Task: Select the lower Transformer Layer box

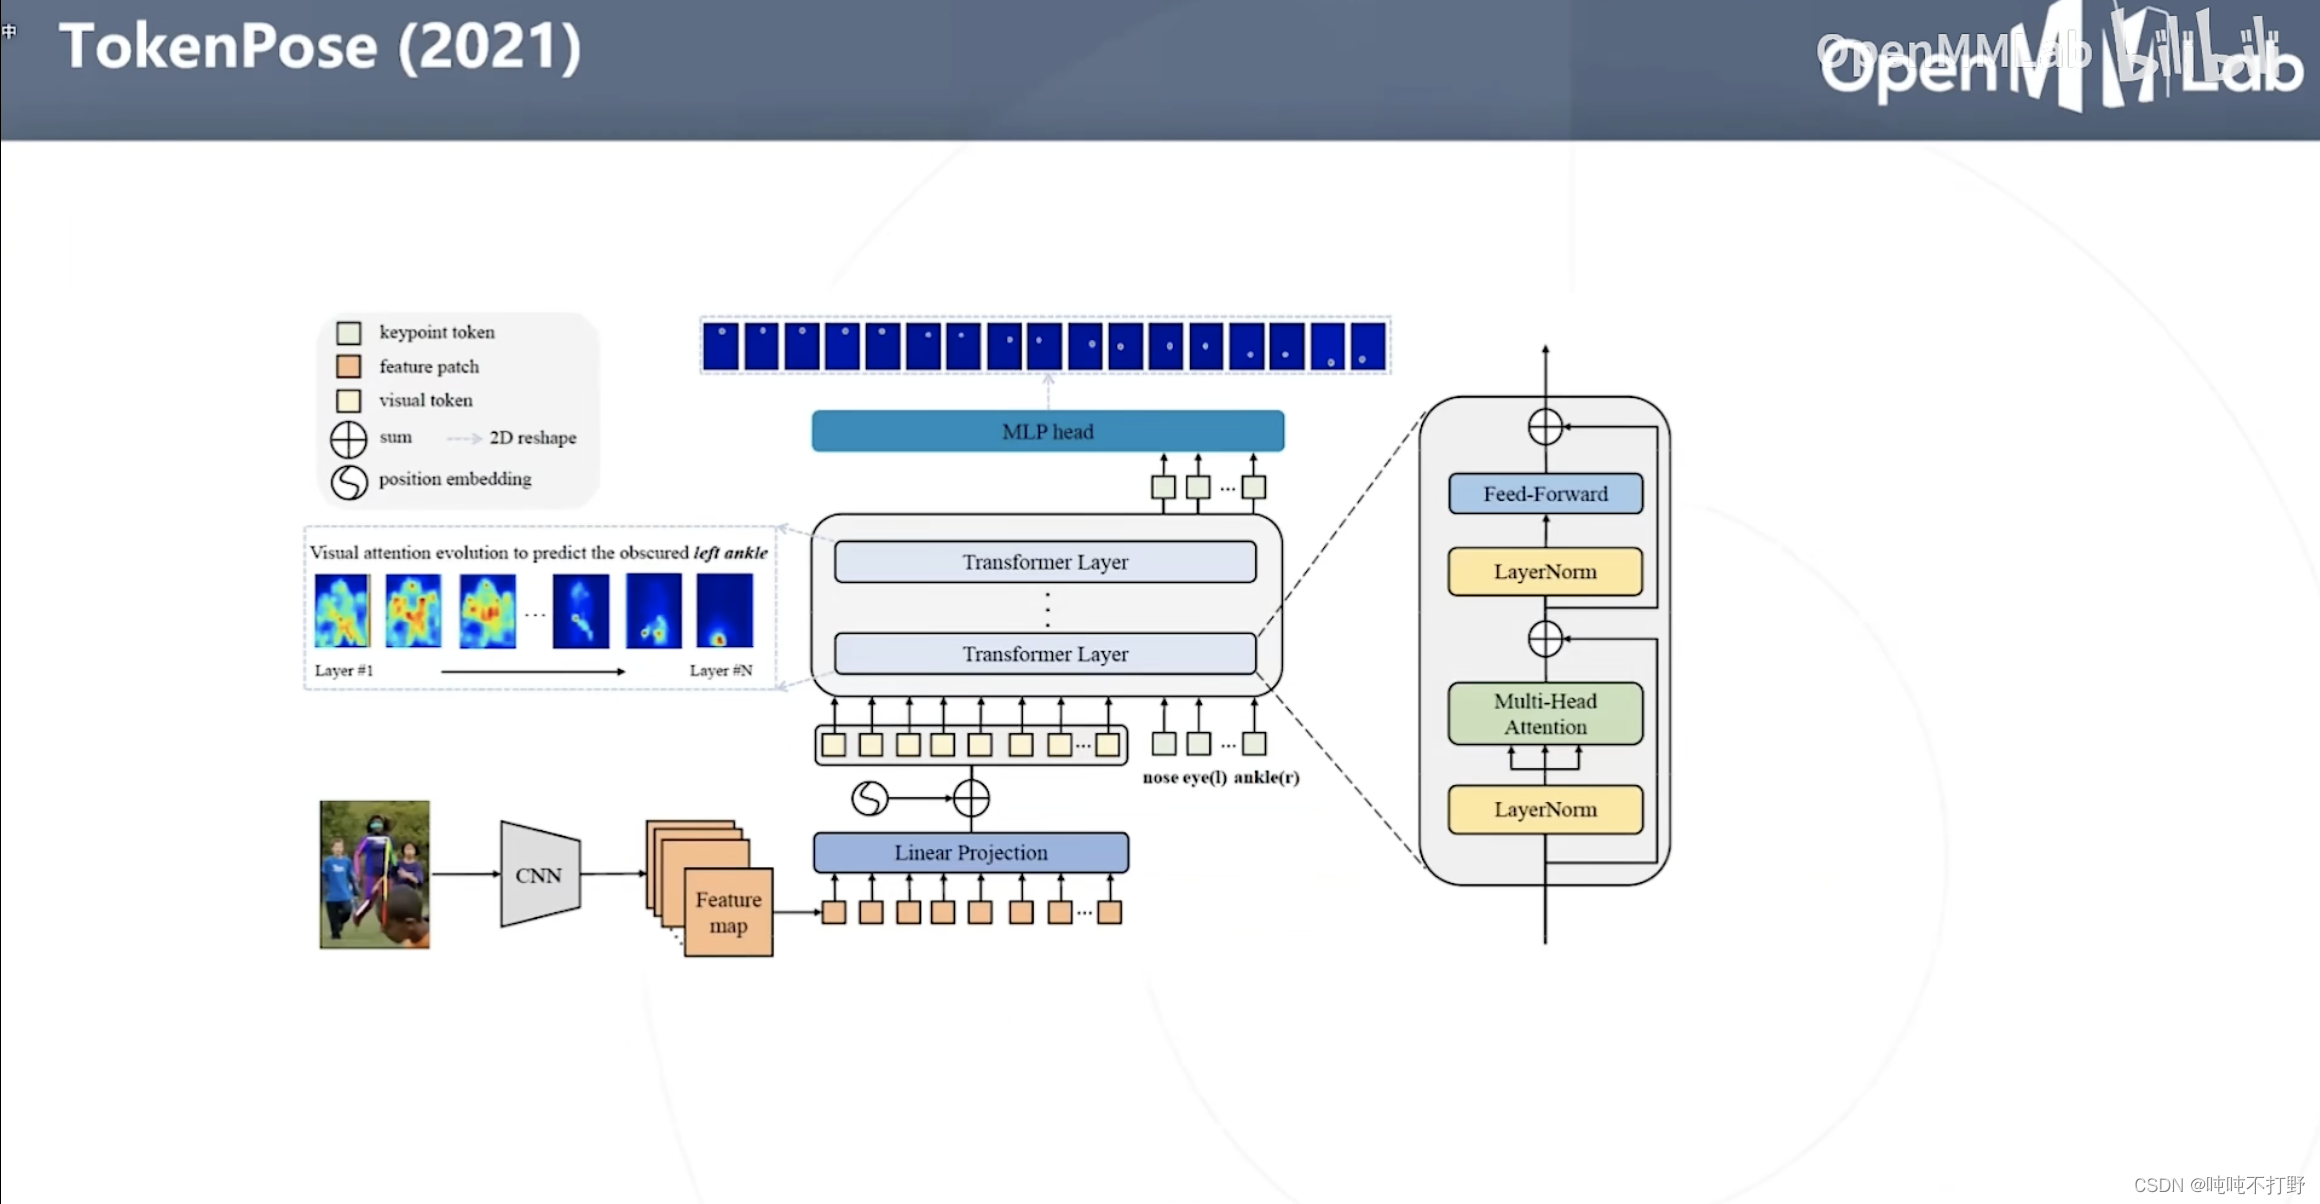Action: click(1045, 654)
